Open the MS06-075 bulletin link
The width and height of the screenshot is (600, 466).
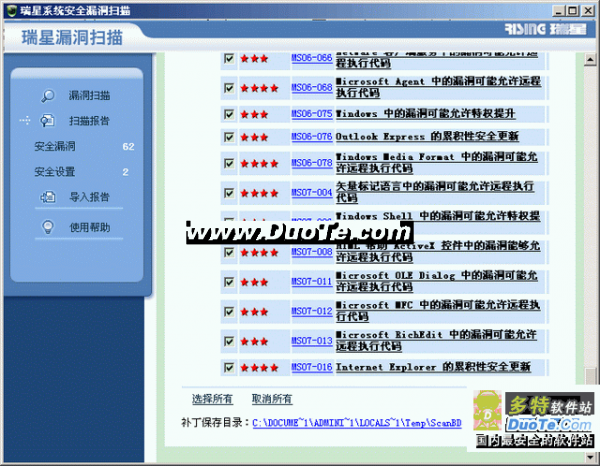pos(312,114)
